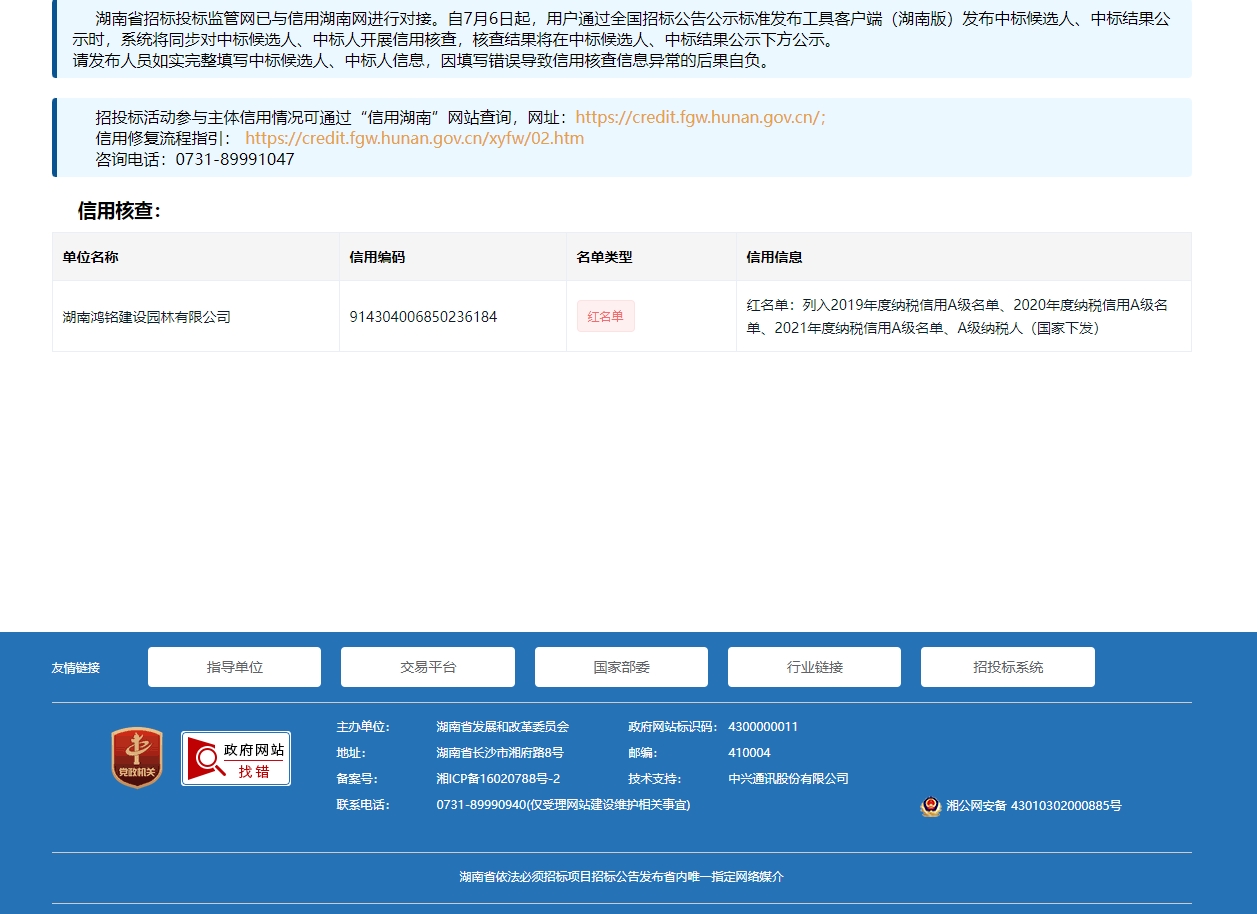Click the 红名单 badge in table
Viewport: 1257px width, 914px height.
605,316
